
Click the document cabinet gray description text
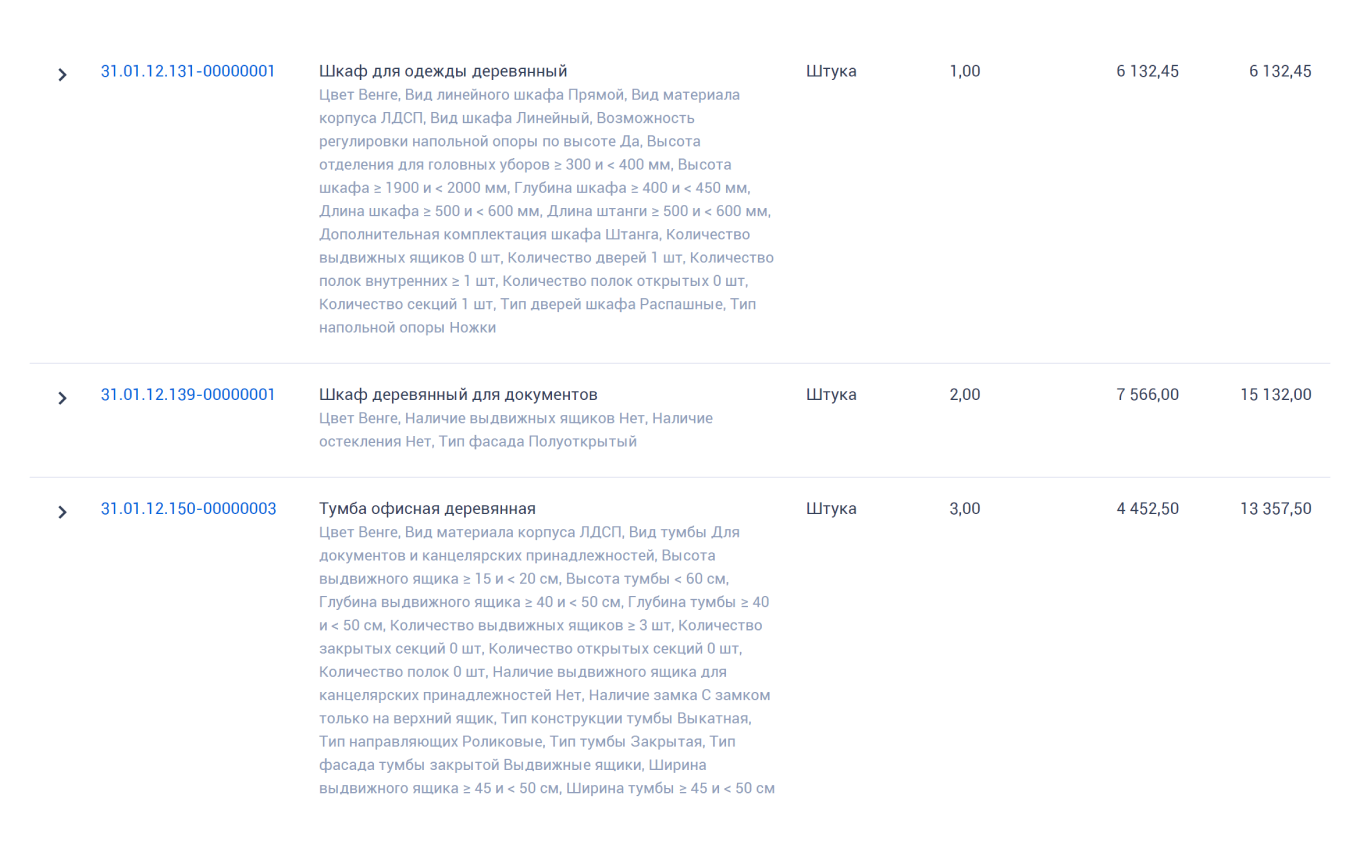point(516,430)
